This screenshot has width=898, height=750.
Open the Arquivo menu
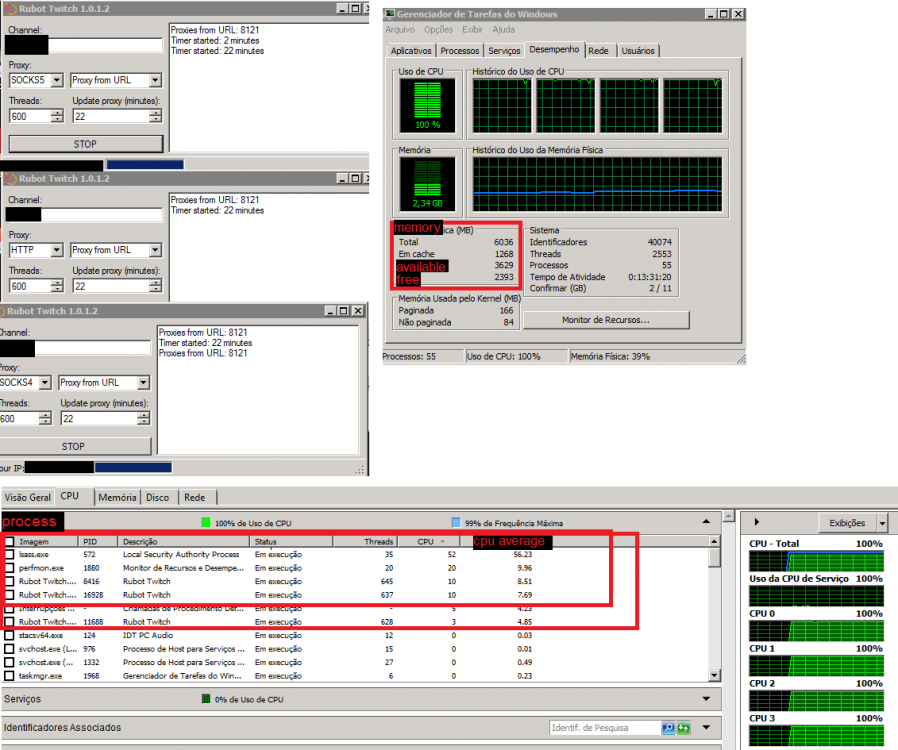(400, 30)
